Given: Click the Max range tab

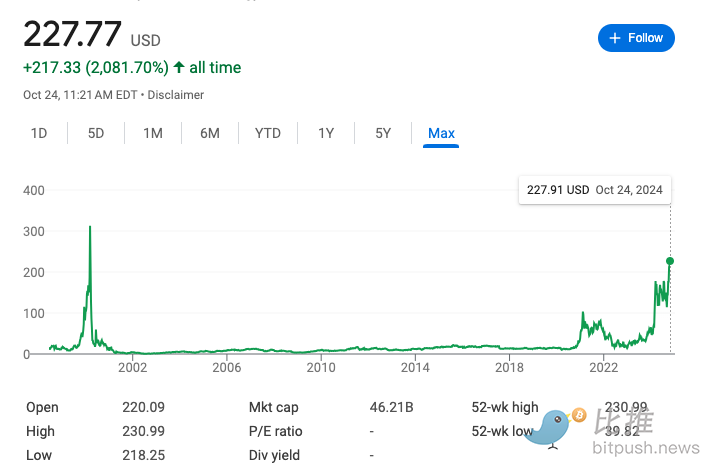Looking at the screenshot, I should [441, 133].
